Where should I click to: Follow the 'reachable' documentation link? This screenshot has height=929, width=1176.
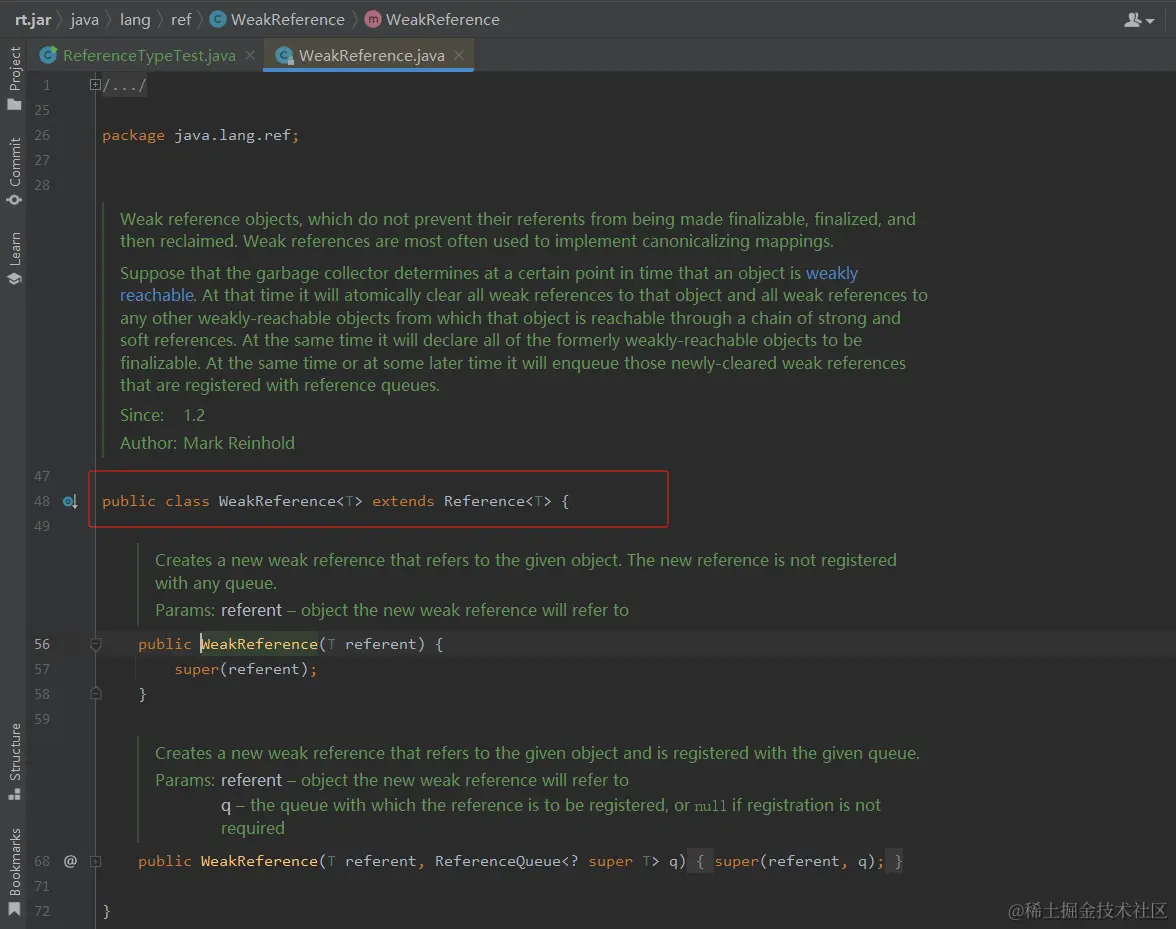pos(157,295)
